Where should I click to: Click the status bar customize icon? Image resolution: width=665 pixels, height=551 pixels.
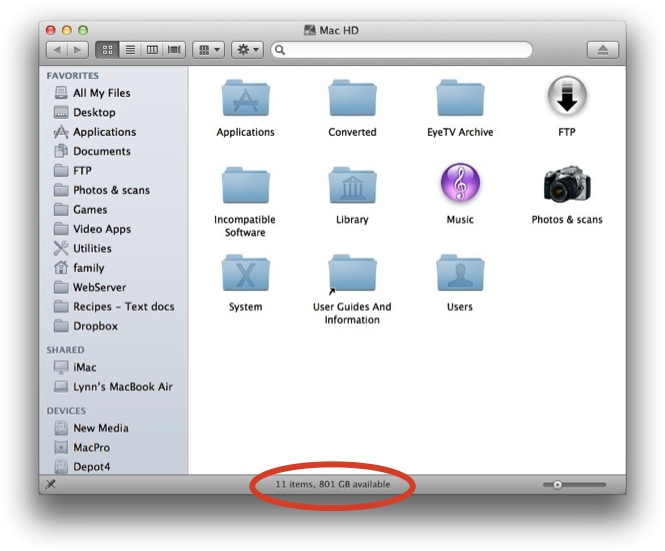(50, 484)
